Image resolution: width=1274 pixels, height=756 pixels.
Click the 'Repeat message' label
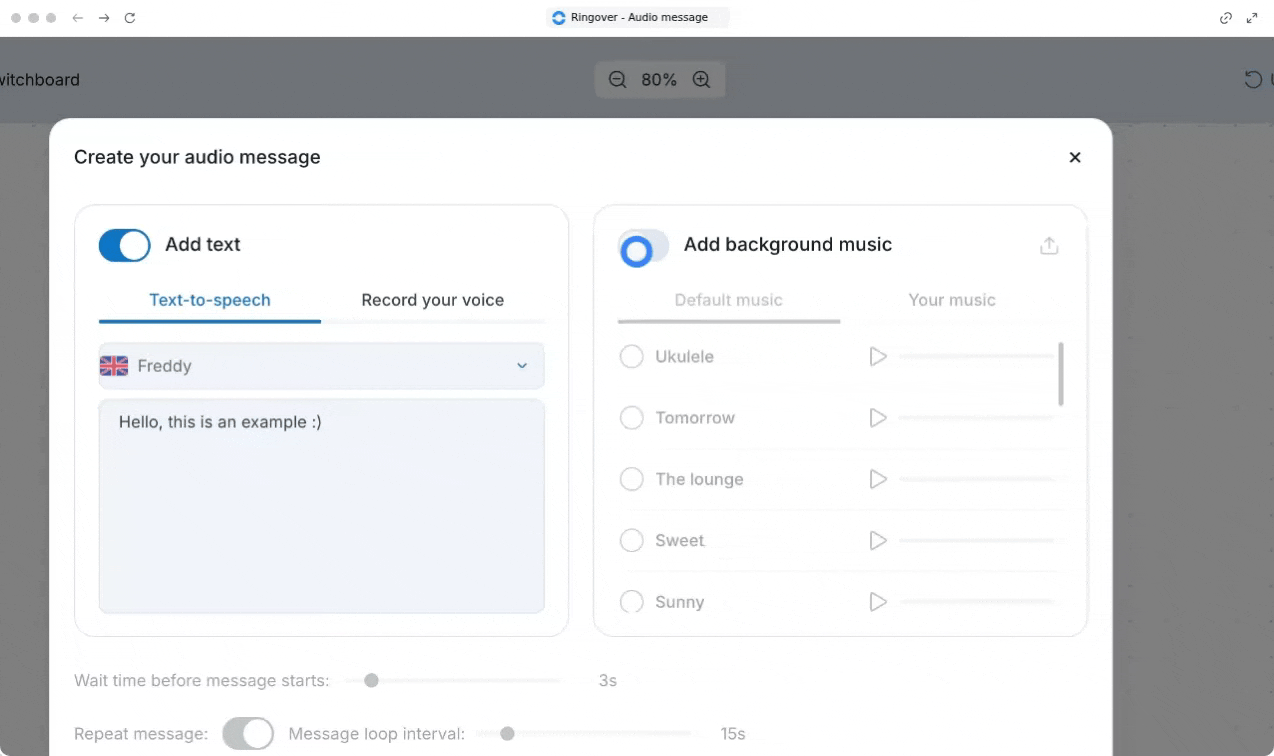click(x=141, y=734)
